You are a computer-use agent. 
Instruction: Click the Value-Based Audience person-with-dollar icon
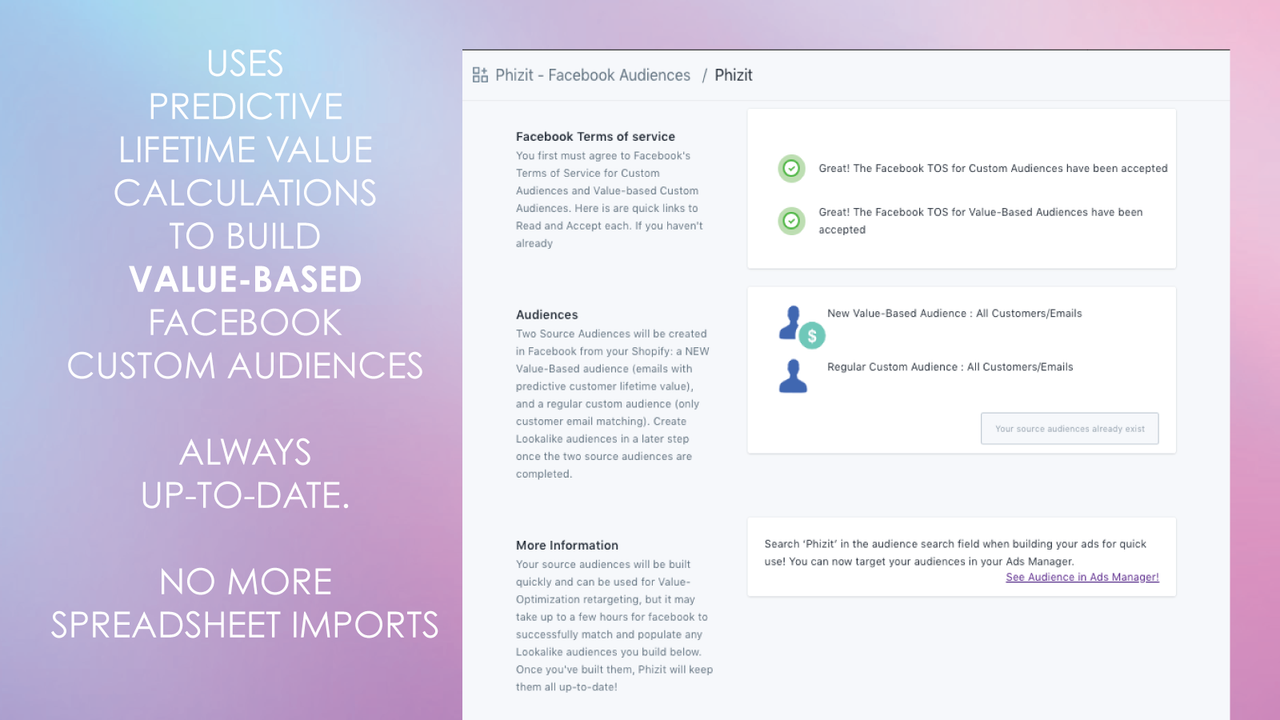800,326
